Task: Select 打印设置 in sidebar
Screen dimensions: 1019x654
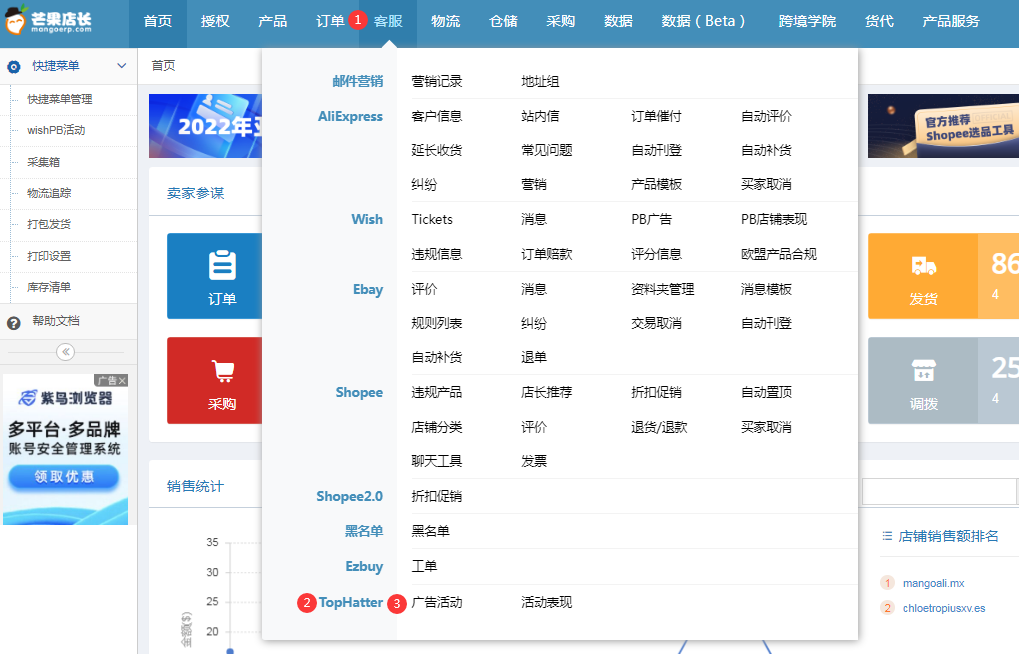Action: pos(49,256)
